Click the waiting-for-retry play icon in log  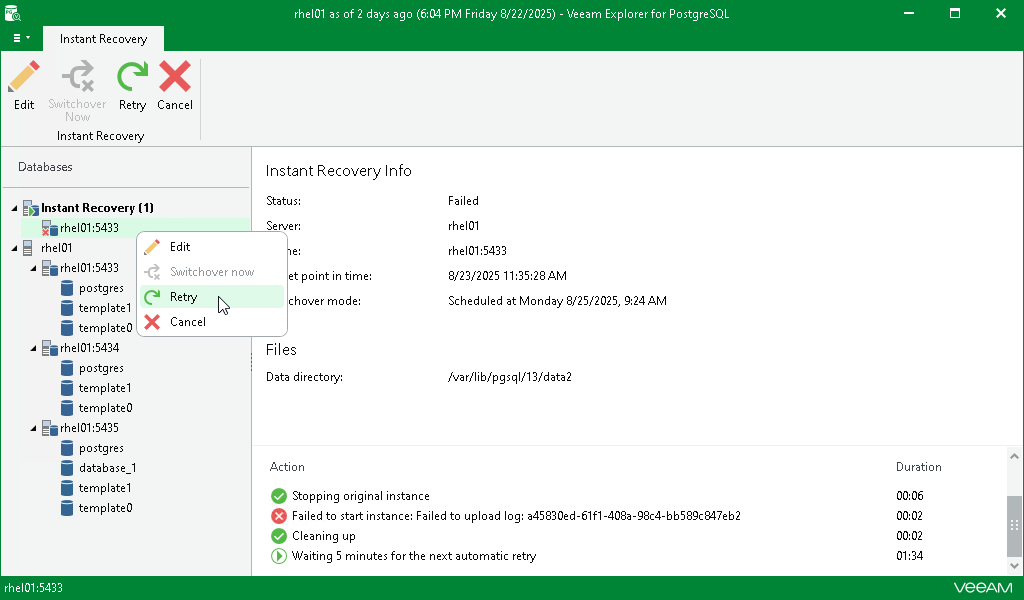(279, 556)
